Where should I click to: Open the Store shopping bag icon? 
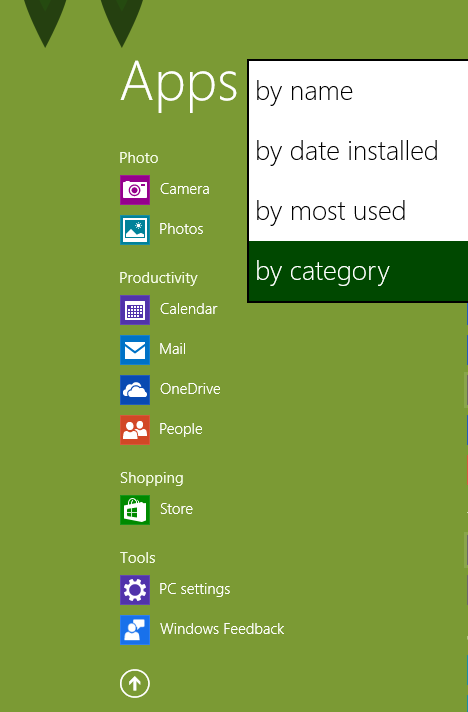tap(135, 509)
